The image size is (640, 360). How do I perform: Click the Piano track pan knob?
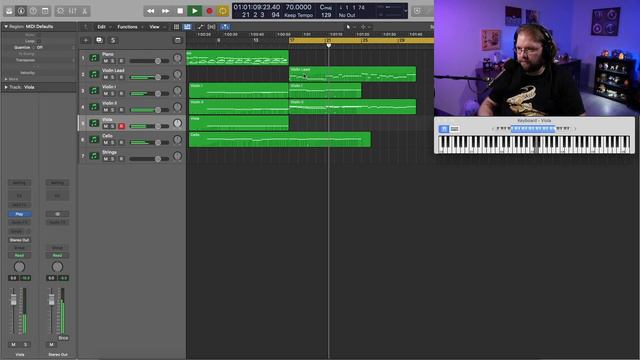(x=177, y=58)
